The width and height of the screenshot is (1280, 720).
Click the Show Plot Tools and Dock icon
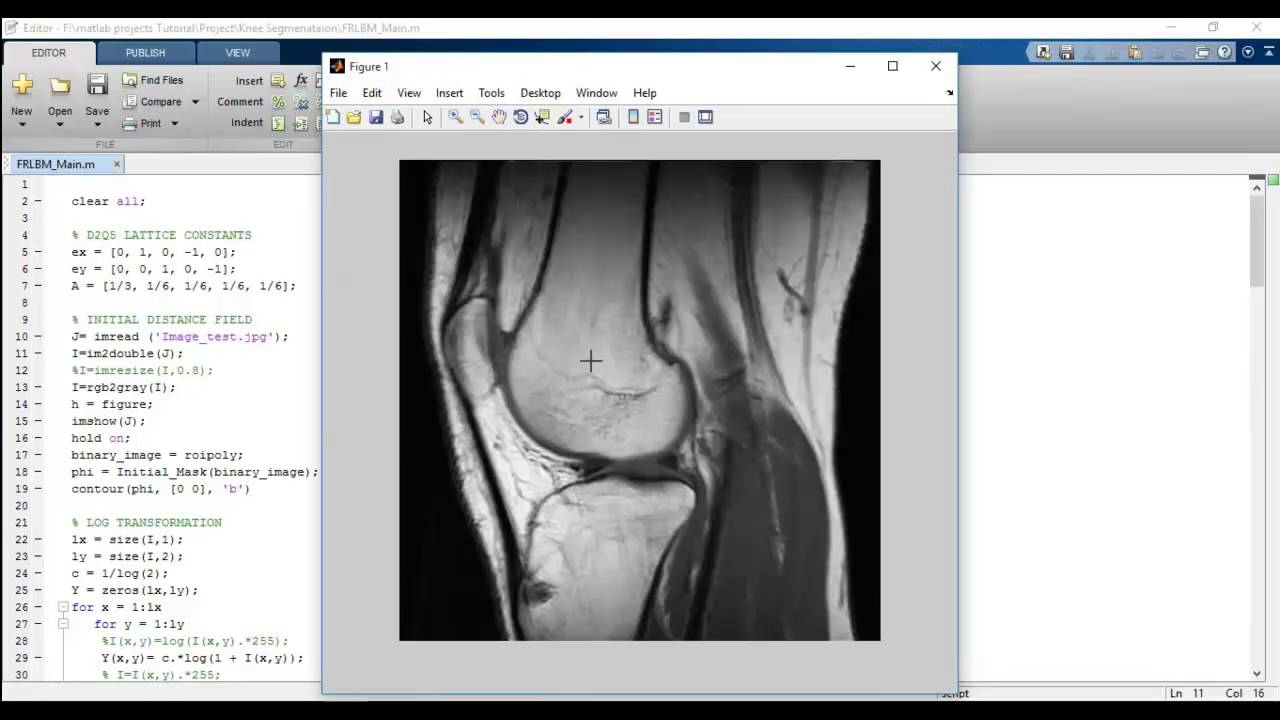pyautogui.click(x=706, y=117)
